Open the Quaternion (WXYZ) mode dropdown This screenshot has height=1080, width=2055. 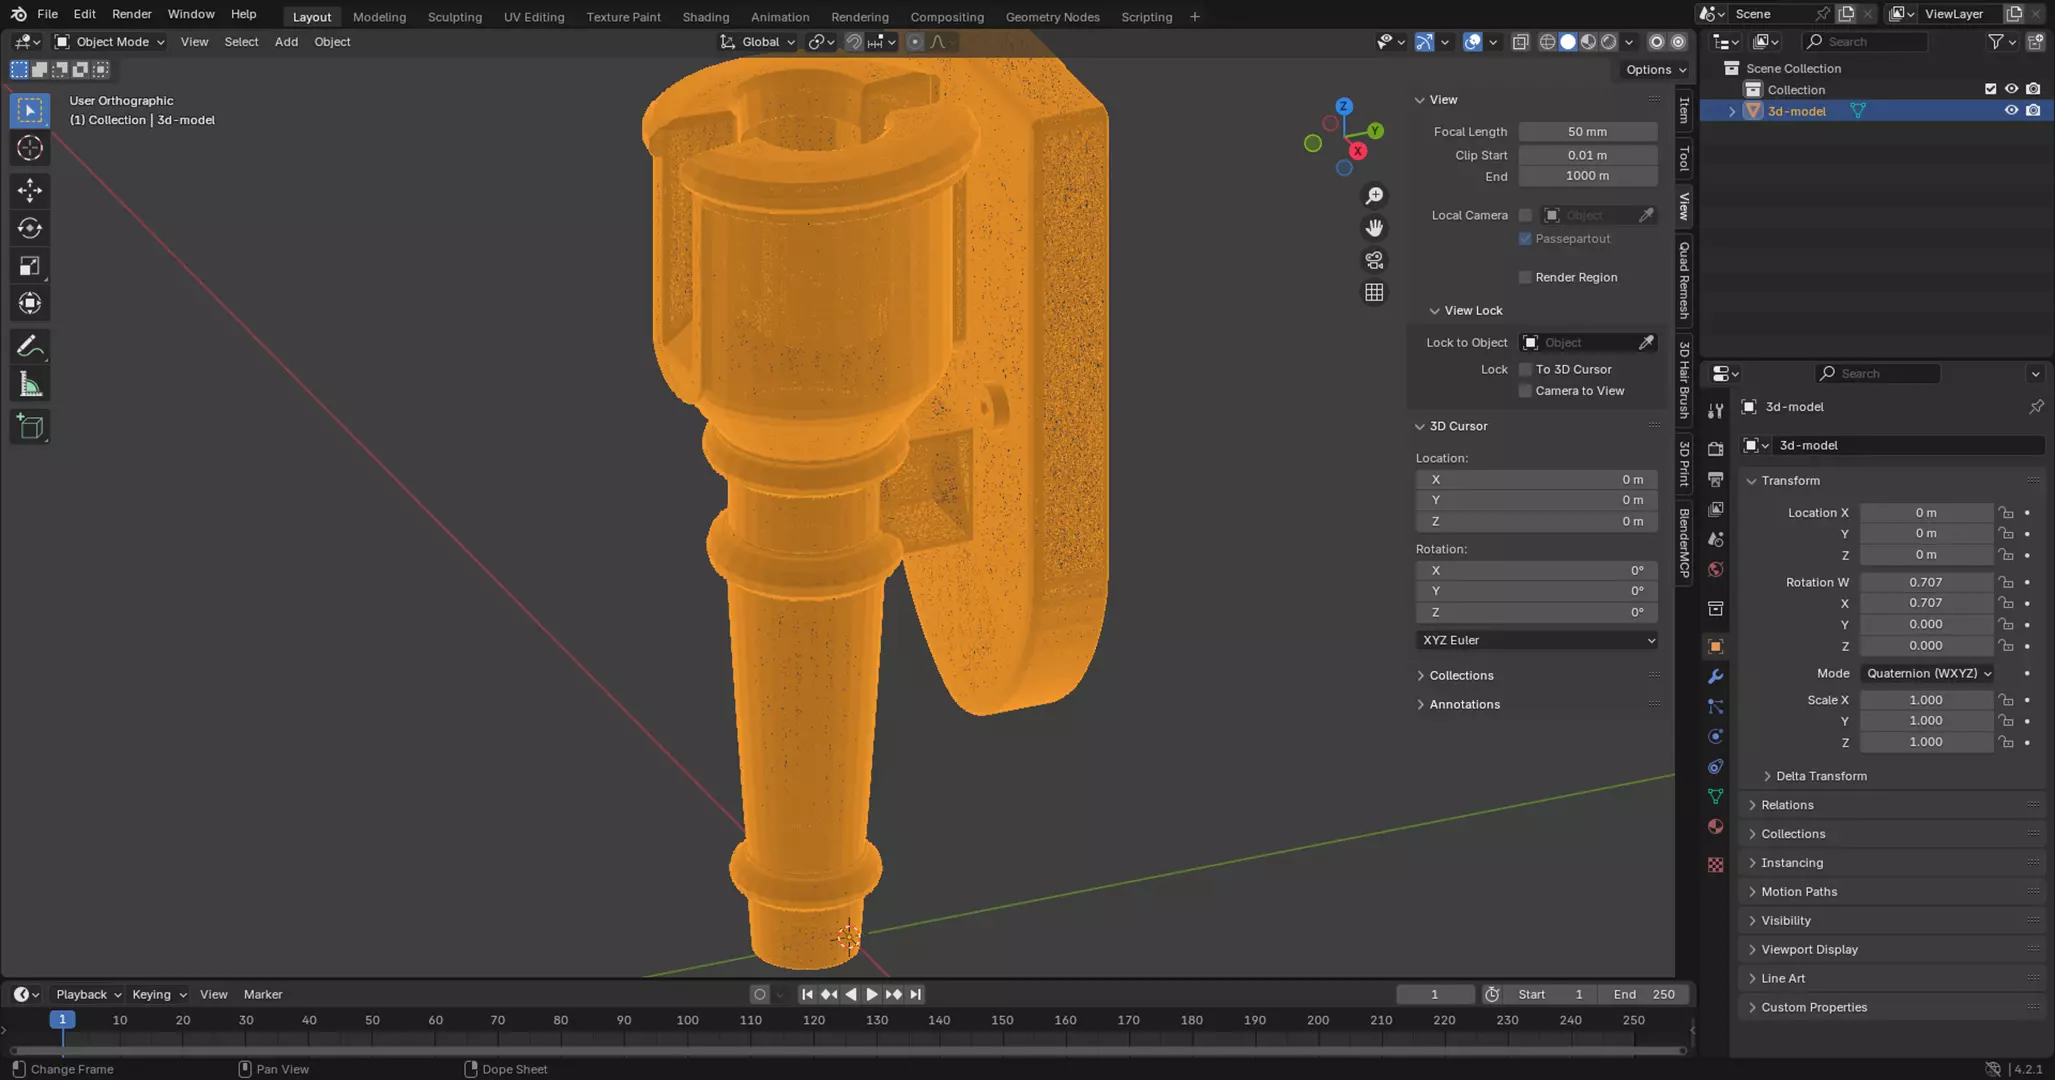click(x=1927, y=673)
